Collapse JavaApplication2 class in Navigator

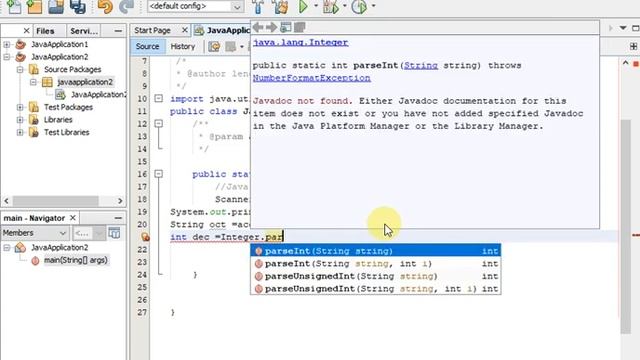7,248
